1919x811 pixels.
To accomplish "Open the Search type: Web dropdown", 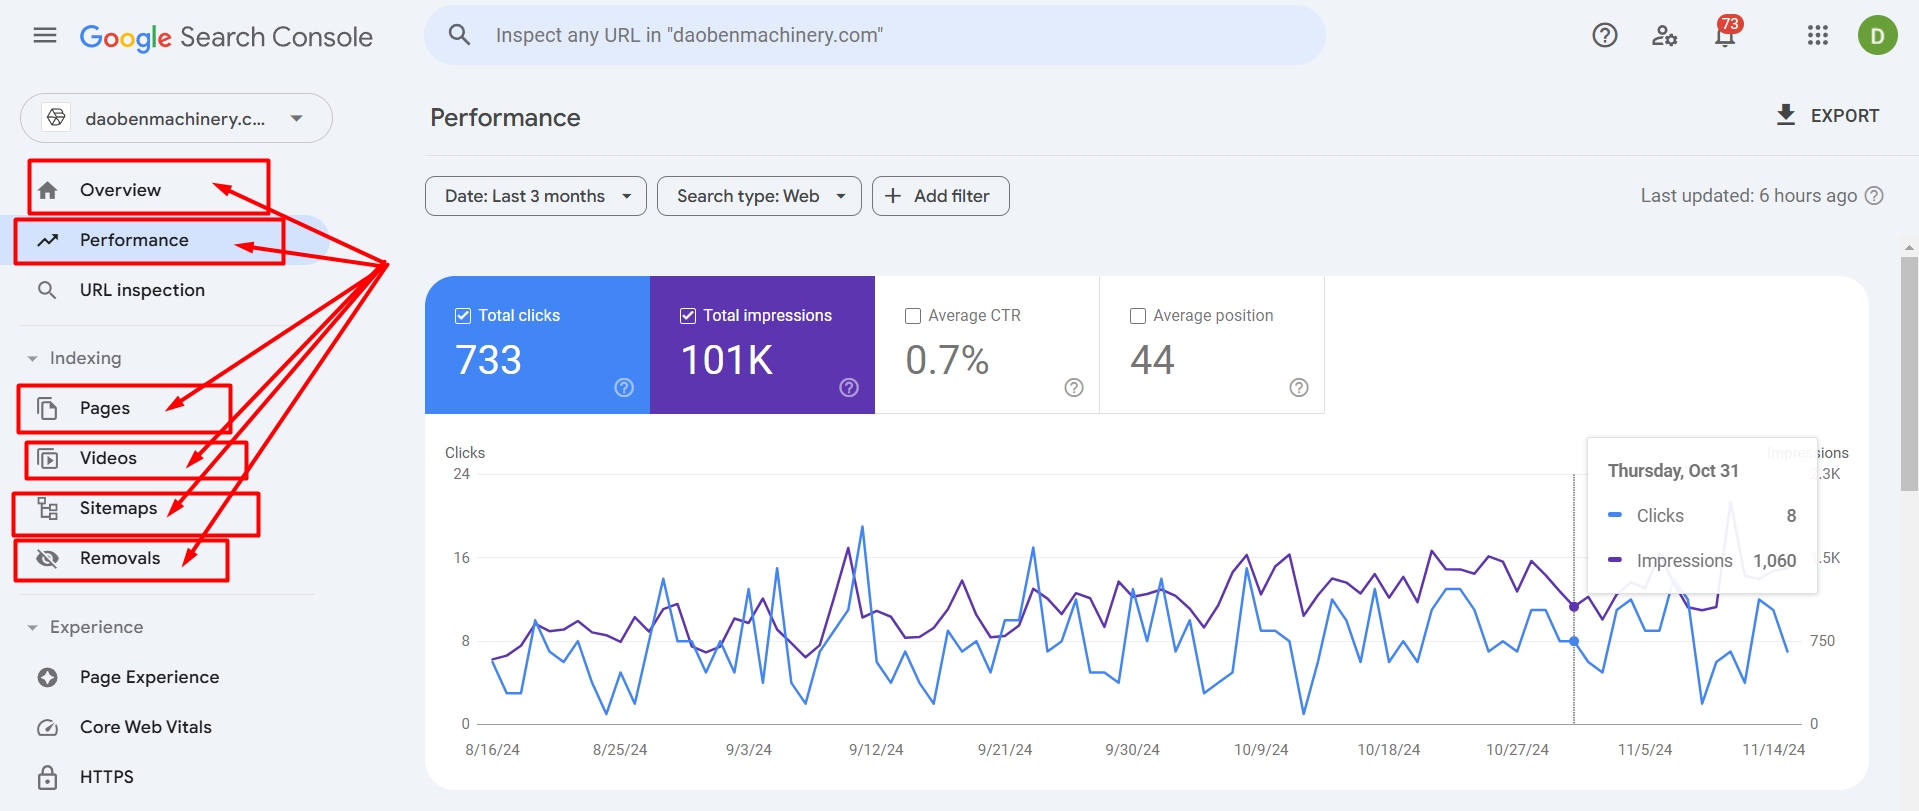I will pyautogui.click(x=759, y=196).
